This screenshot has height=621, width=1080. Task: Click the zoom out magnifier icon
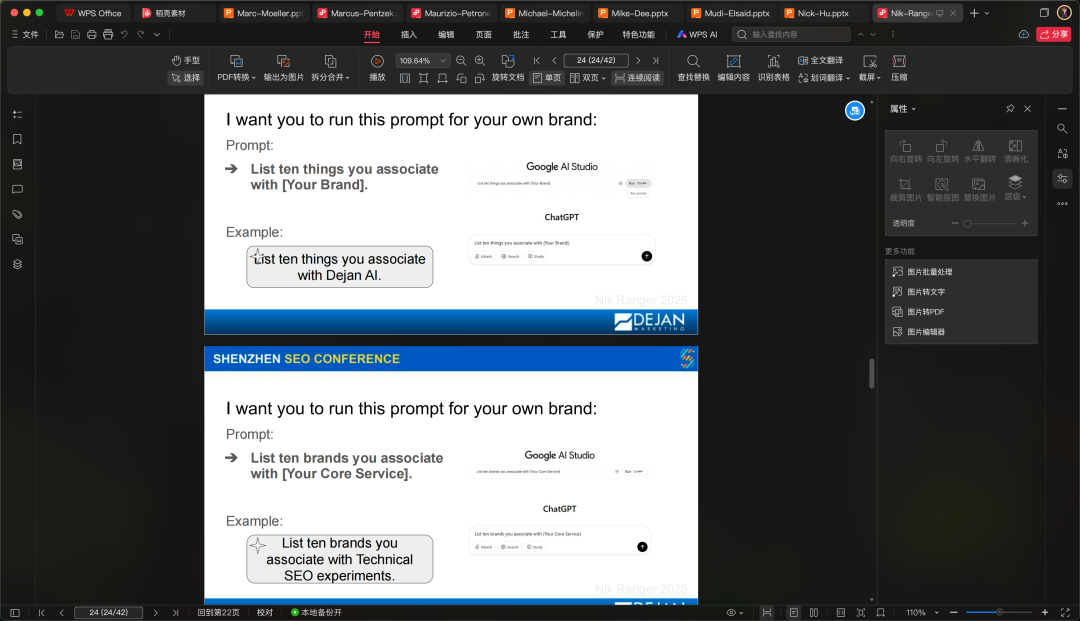coord(461,61)
